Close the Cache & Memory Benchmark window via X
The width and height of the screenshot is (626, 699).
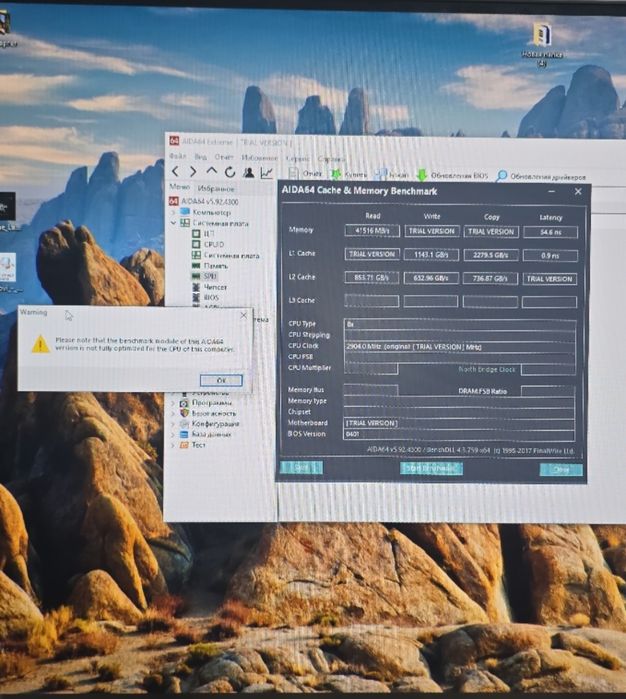(578, 191)
